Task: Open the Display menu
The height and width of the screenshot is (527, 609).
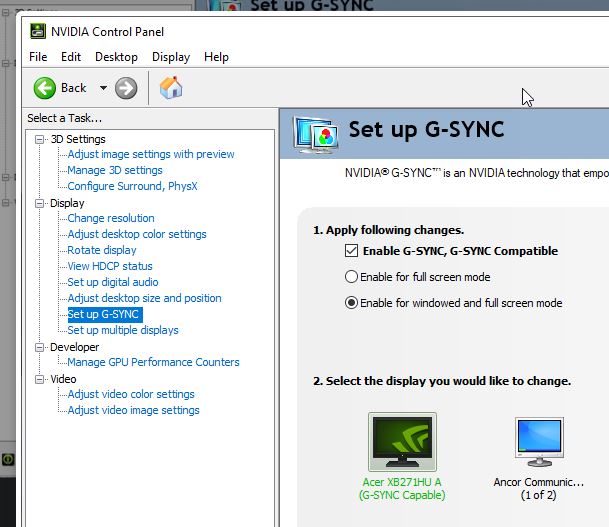Action: pos(171,57)
